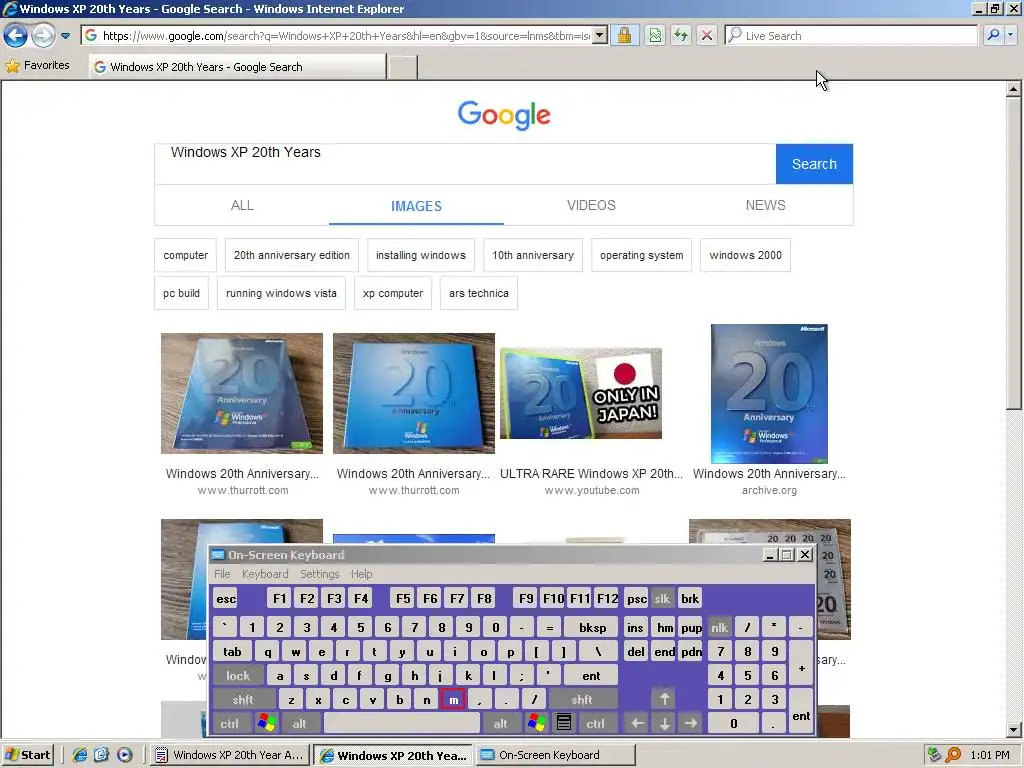Switch to the VIDEOS results tab
This screenshot has width=1024, height=768.
tap(591, 205)
